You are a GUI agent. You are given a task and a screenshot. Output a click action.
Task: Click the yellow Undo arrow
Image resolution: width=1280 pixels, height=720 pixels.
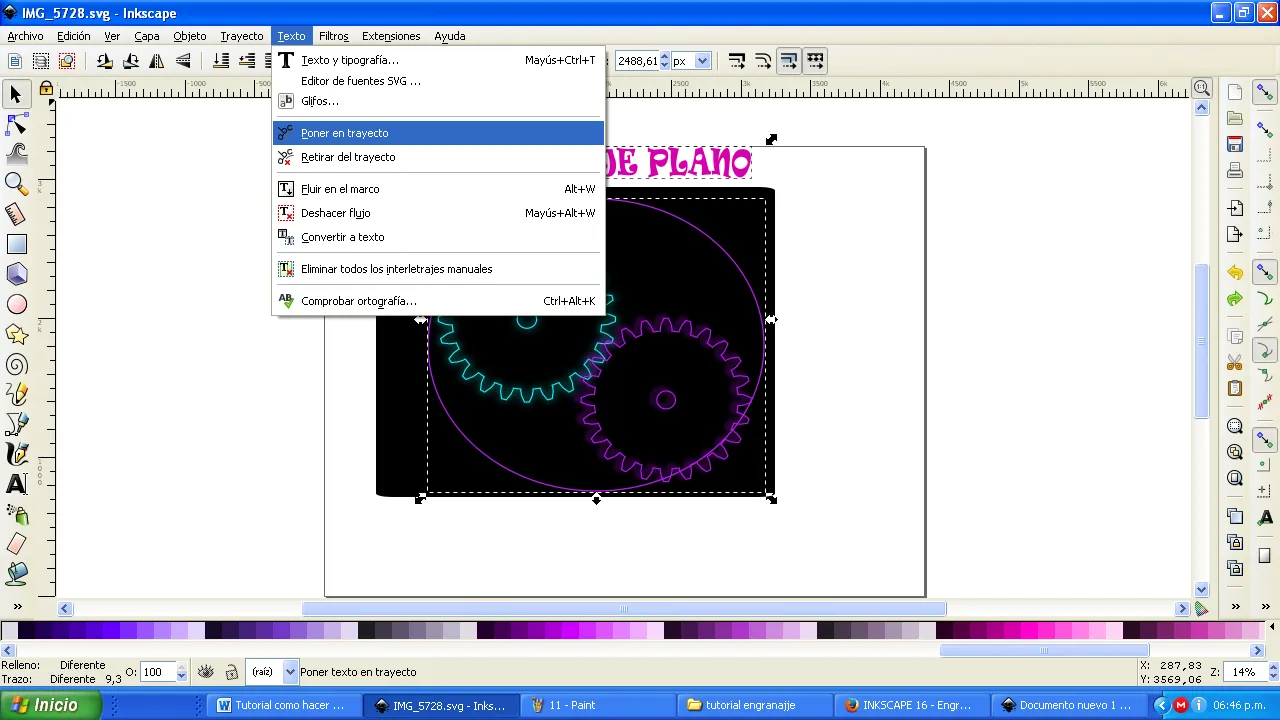[x=1235, y=273]
